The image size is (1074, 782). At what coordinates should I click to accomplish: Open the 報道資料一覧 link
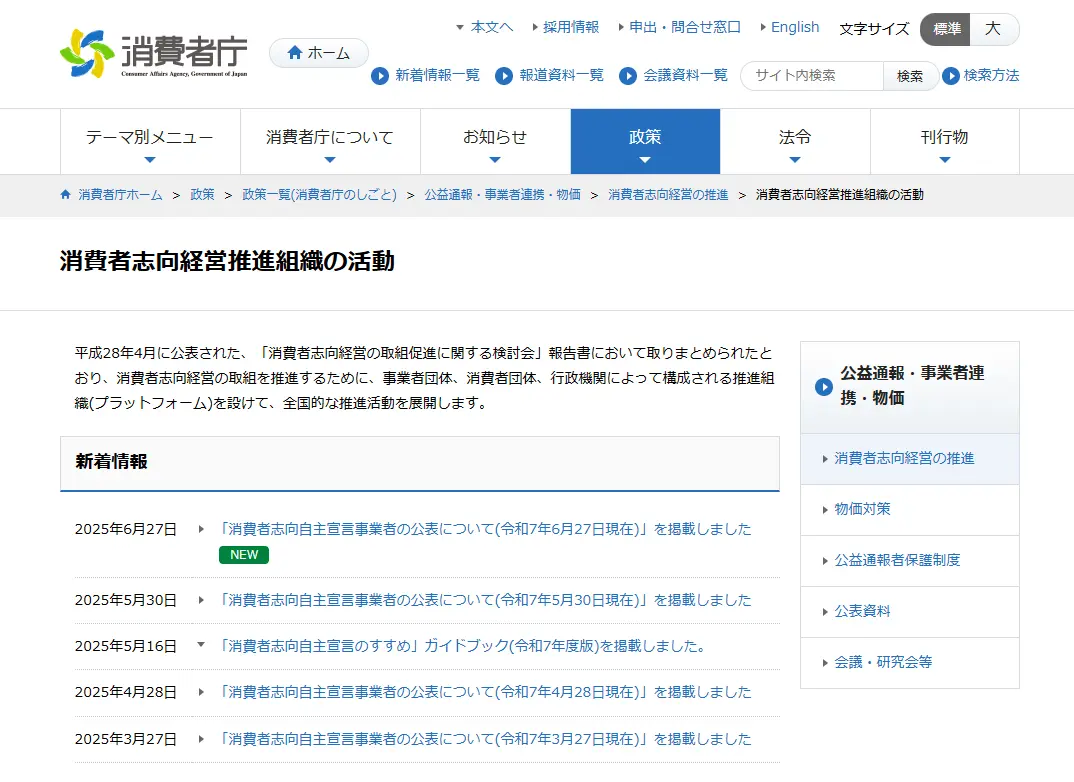coord(561,75)
